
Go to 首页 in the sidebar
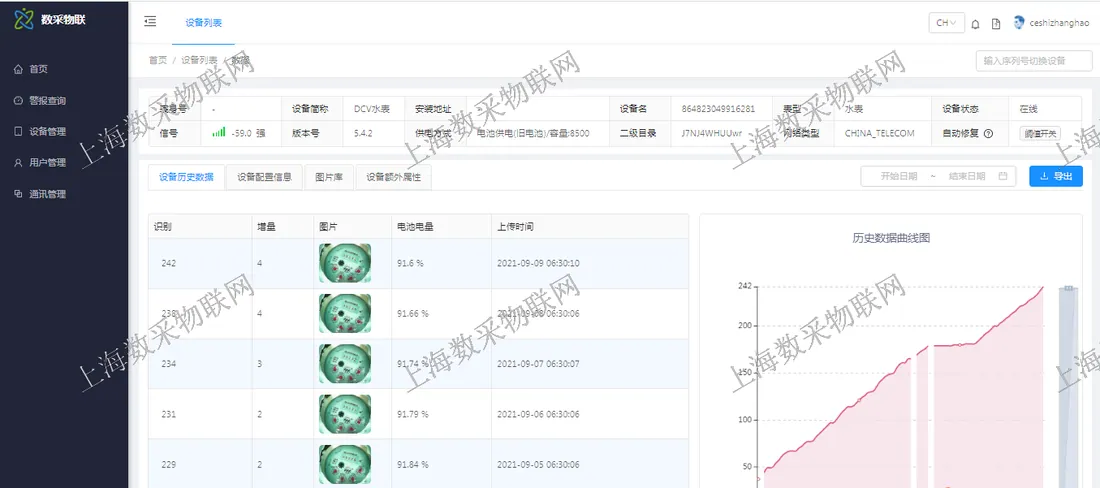coord(38,69)
